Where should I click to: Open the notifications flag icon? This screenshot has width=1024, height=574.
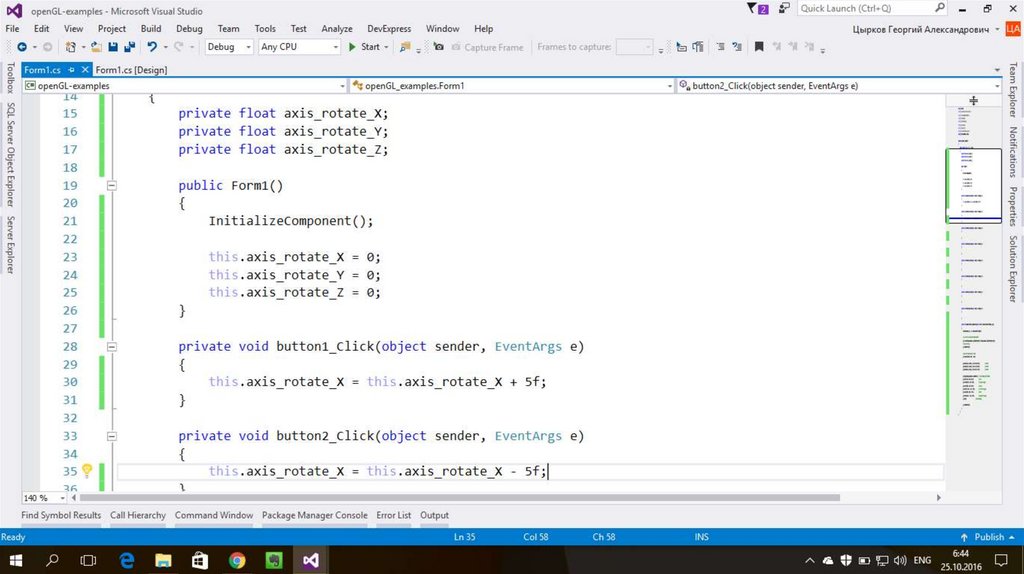point(761,9)
